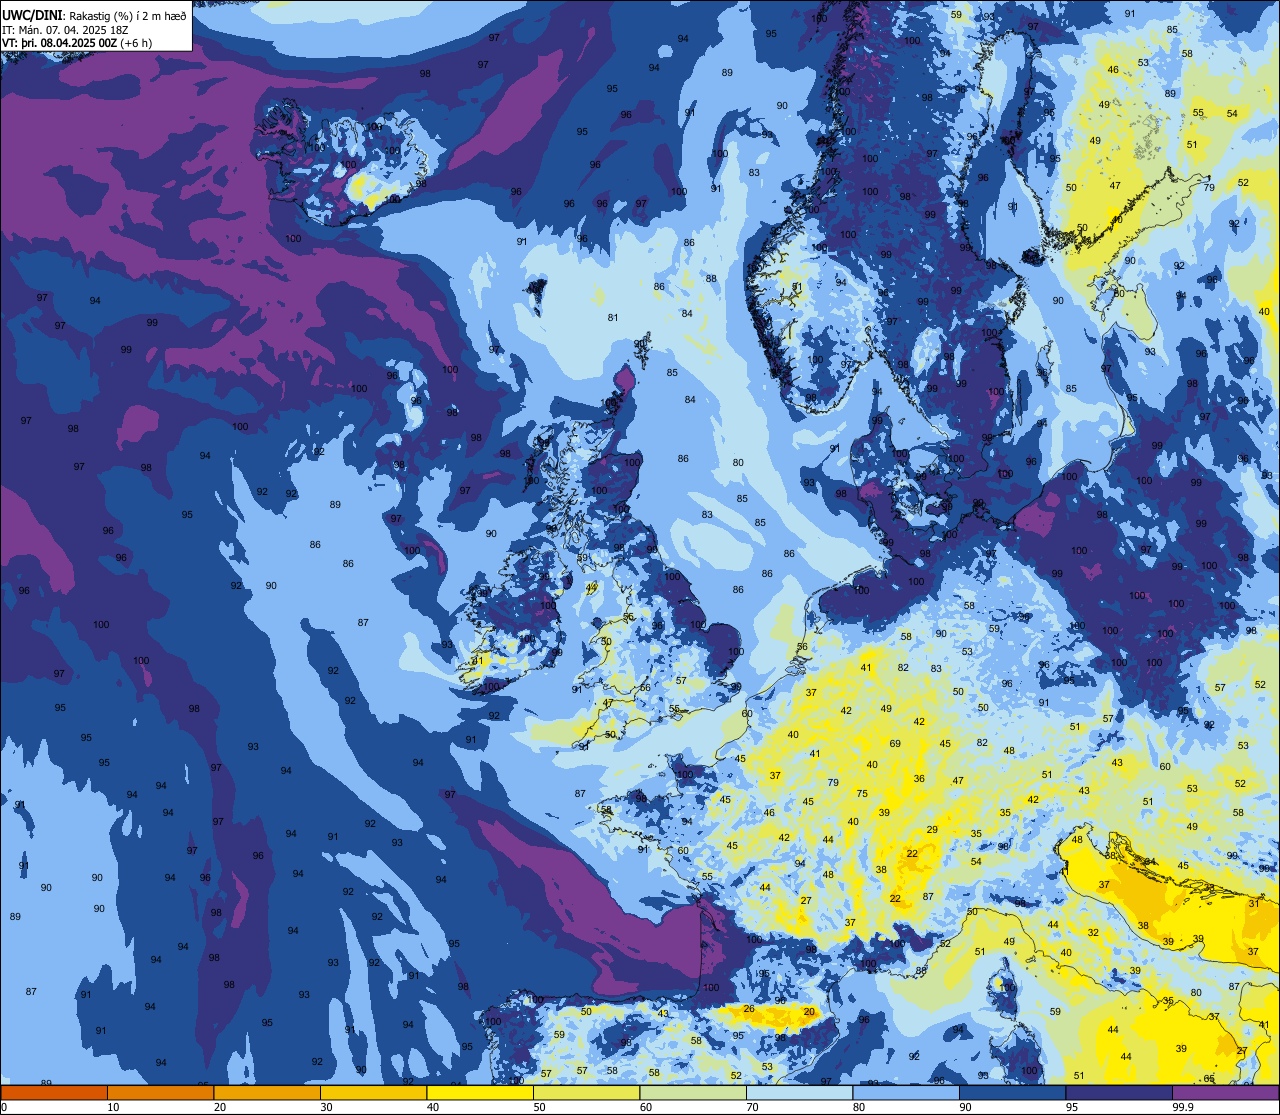
Task: Click the legend tick label "30"
Action: (326, 1107)
